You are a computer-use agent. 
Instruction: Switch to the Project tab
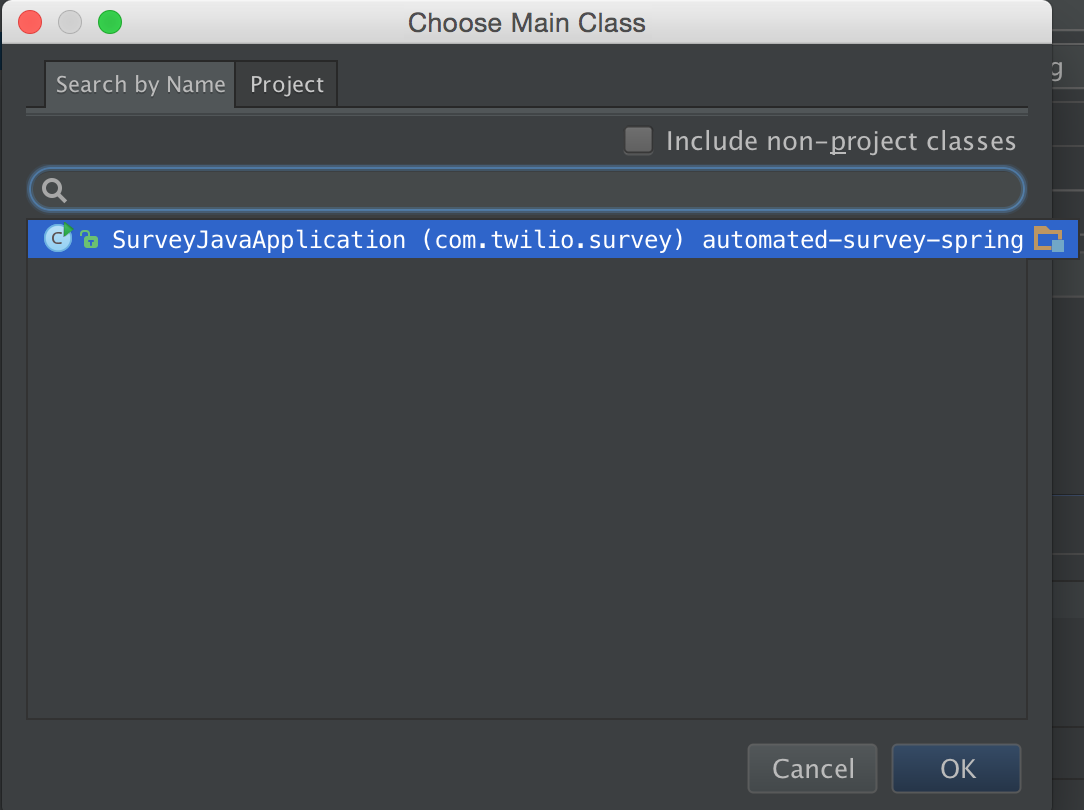coord(286,84)
